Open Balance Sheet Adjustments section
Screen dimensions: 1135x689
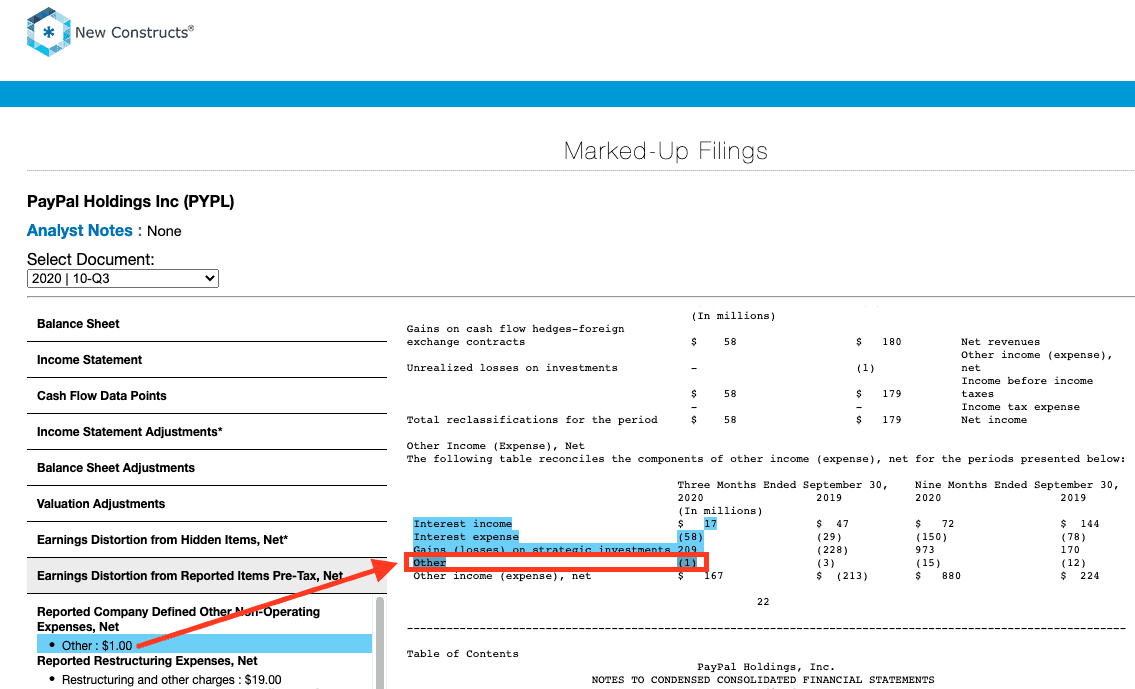pos(207,468)
